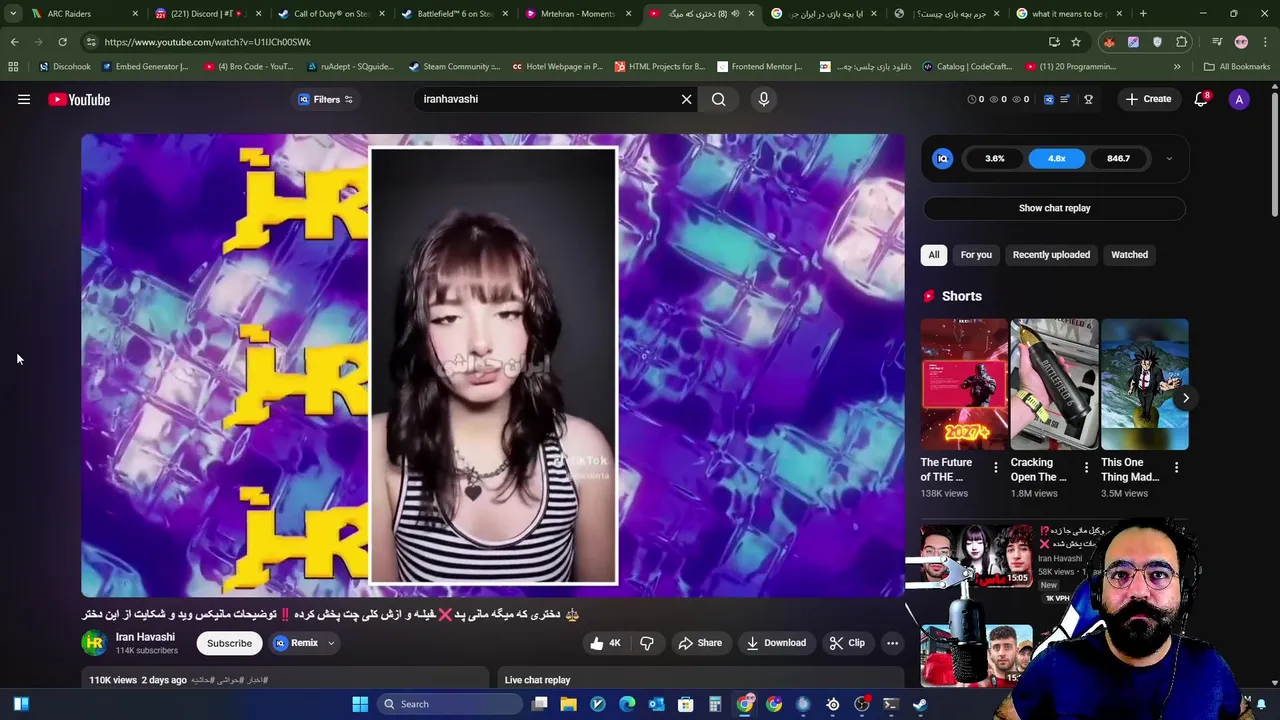Open the notifications bell

click(1201, 99)
